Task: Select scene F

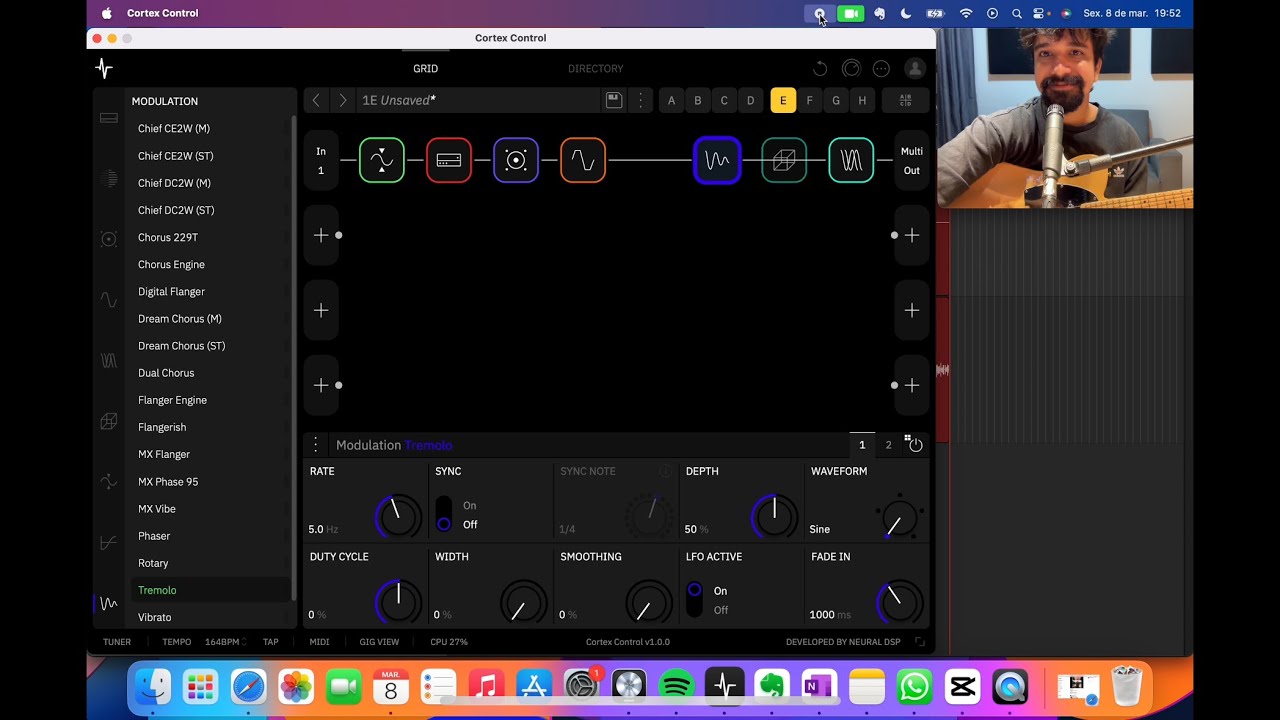Action: [810, 100]
